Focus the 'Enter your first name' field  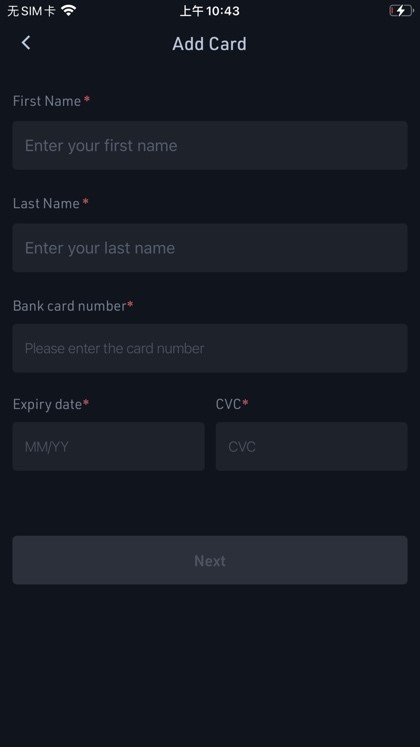pyautogui.click(x=210, y=145)
